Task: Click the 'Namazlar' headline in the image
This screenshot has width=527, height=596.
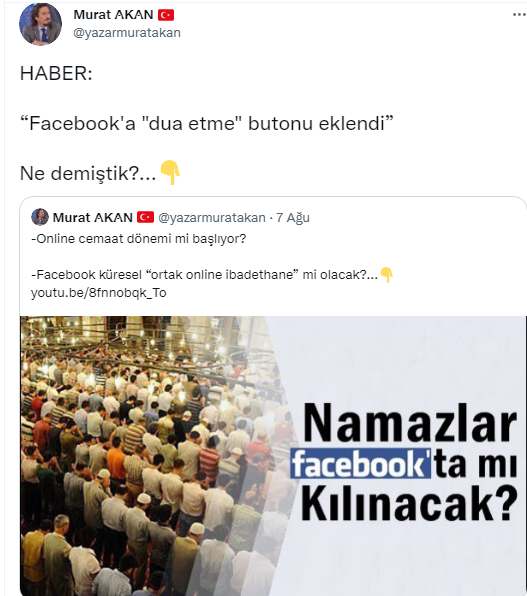Action: 410,423
